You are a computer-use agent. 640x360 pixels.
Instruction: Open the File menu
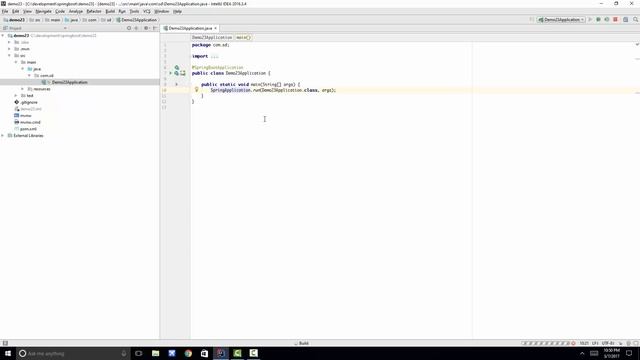click(x=5, y=11)
